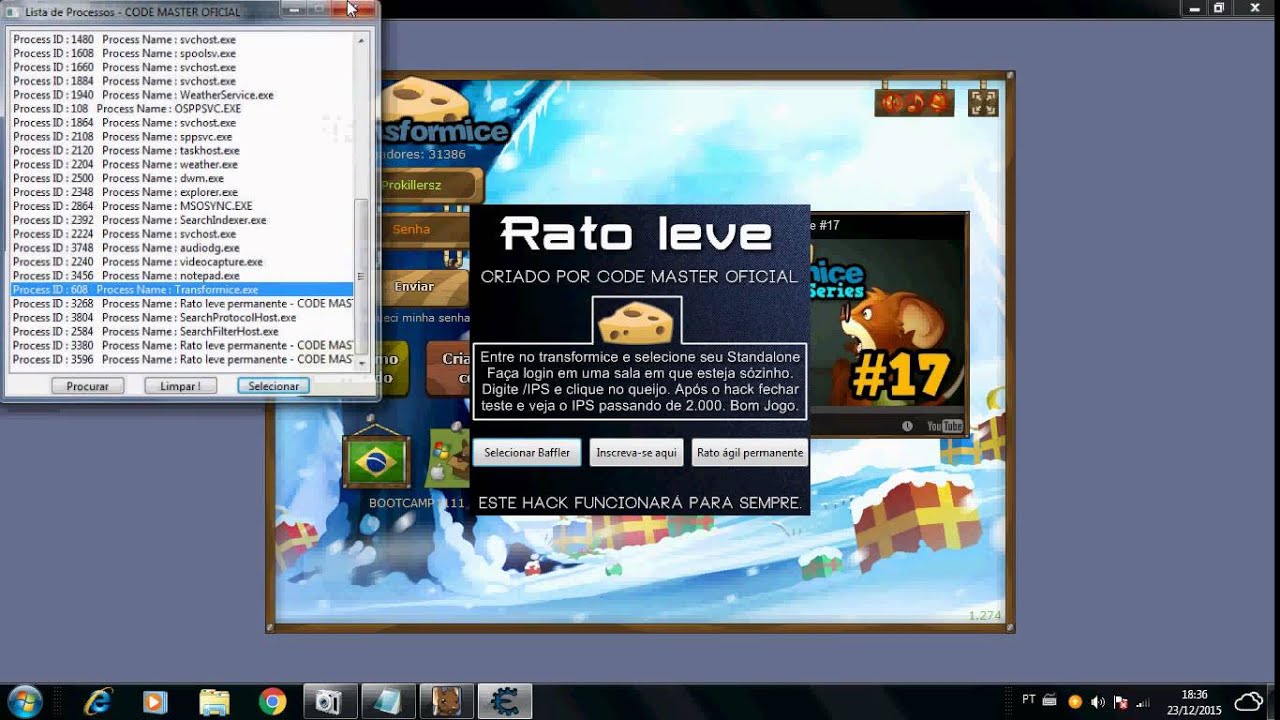Select process ID 1480 svchost.exe row

[182, 39]
